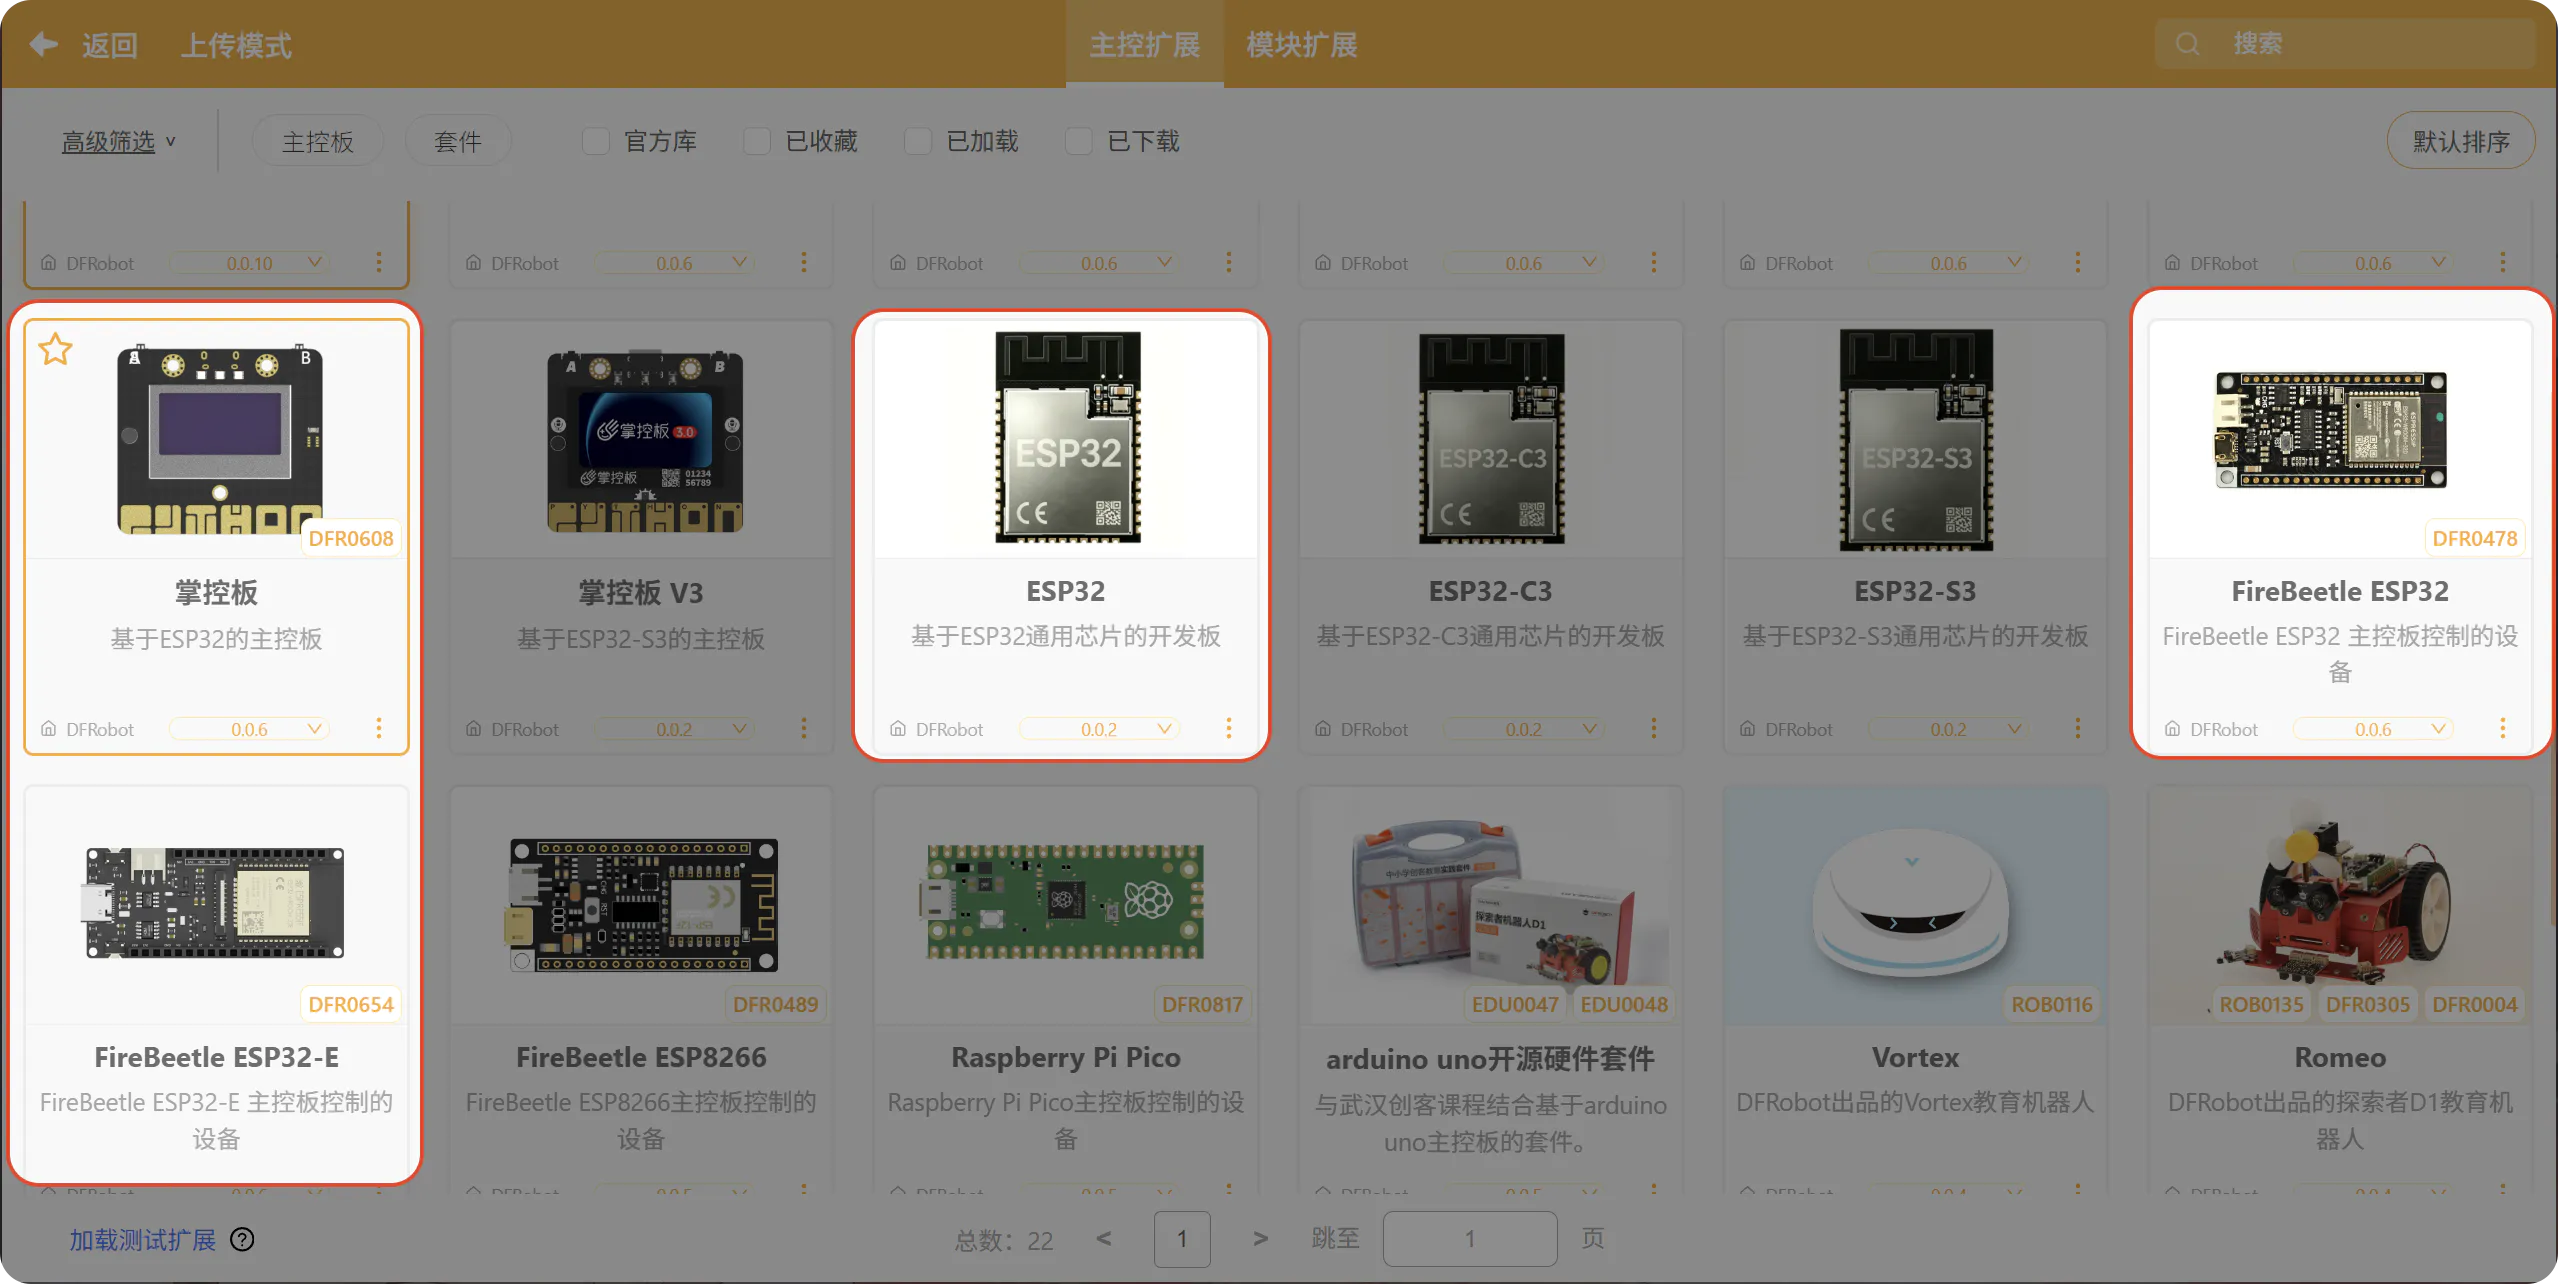This screenshot has height=1284, width=2558.
Task: Click the 加载测试扩展 link
Action: (x=142, y=1240)
